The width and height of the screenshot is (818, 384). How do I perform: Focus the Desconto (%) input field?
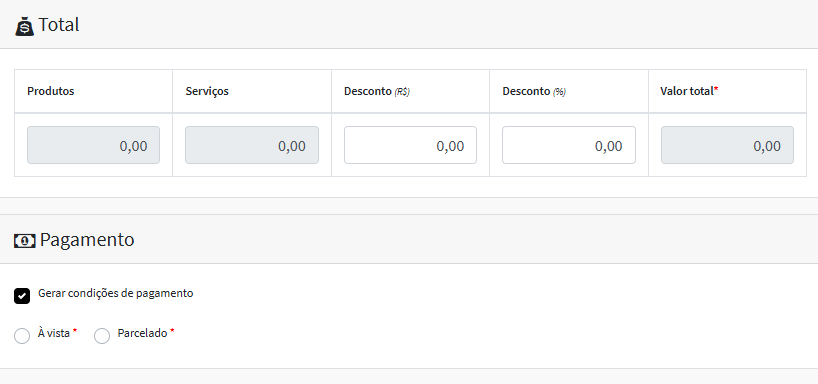point(569,145)
